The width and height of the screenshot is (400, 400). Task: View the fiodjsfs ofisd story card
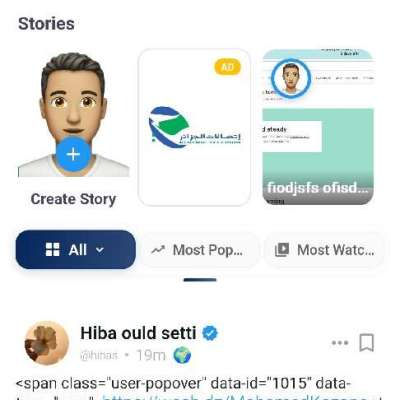(318, 127)
